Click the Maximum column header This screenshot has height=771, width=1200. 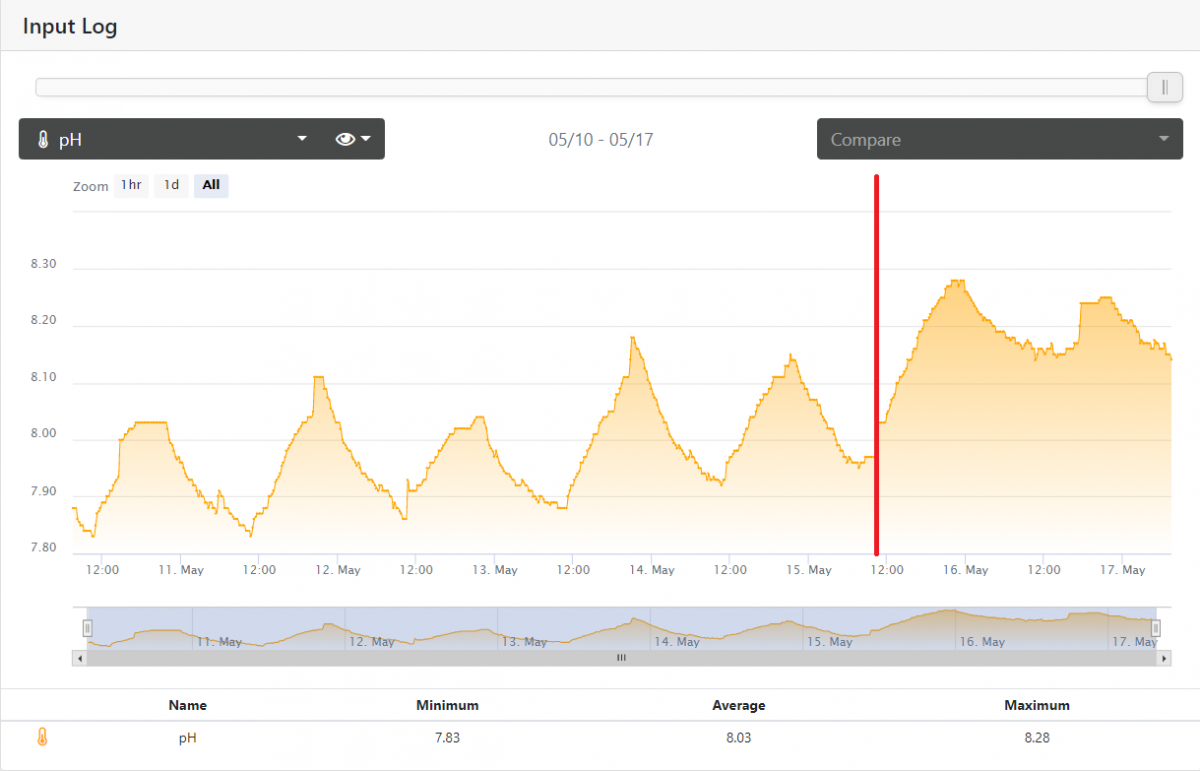(1037, 705)
